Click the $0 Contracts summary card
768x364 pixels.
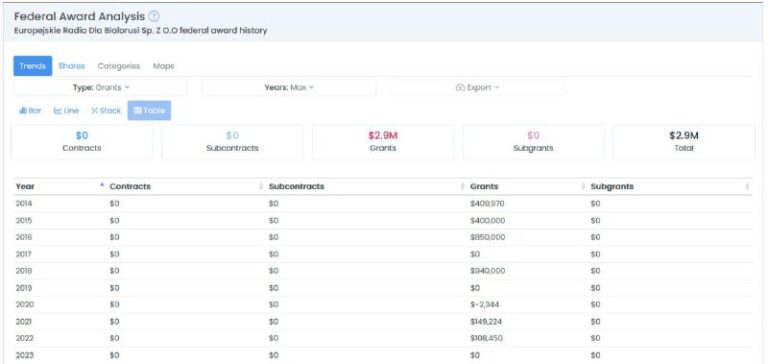82,142
